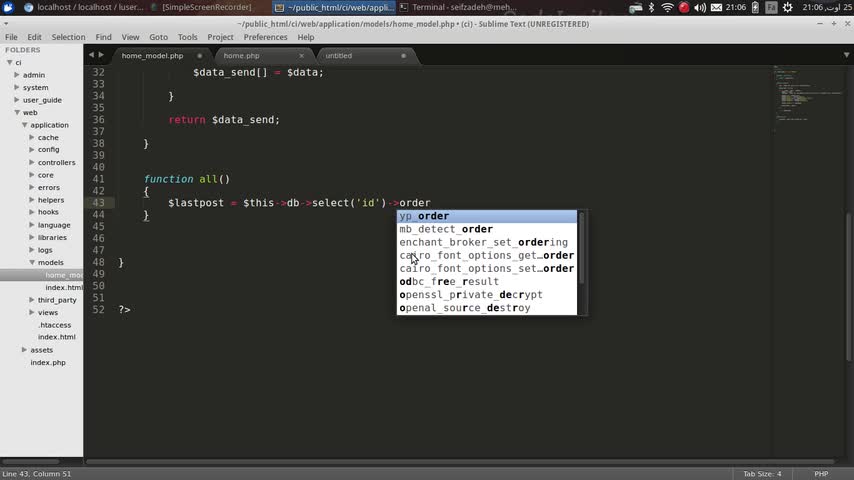Open index.html under models folder

[x=64, y=287]
